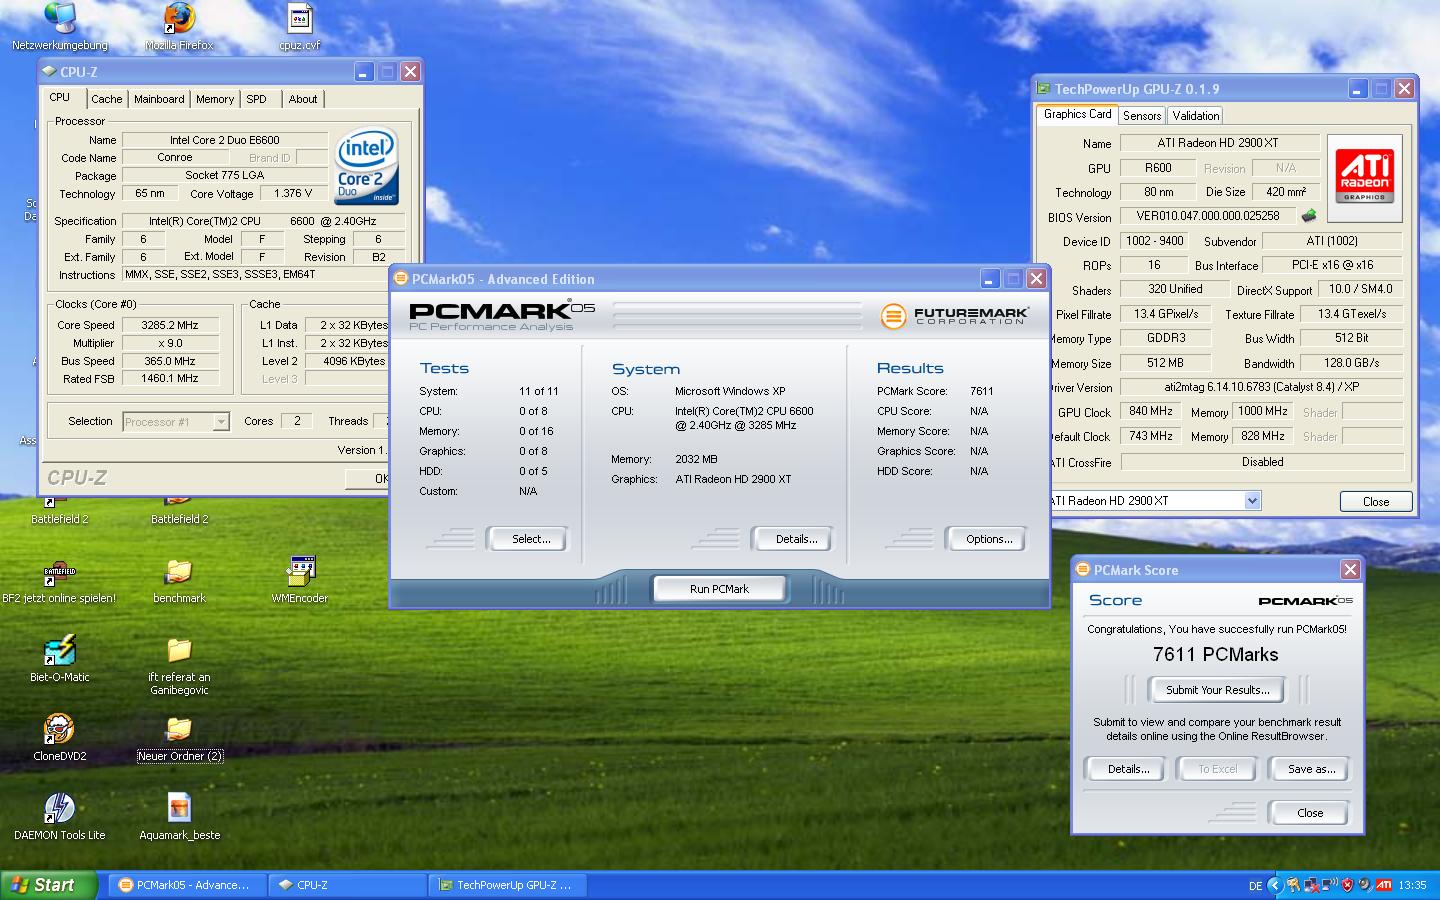Click the PCMark Score value 7611 in Results
Image resolution: width=1440 pixels, height=900 pixels.
(981, 391)
